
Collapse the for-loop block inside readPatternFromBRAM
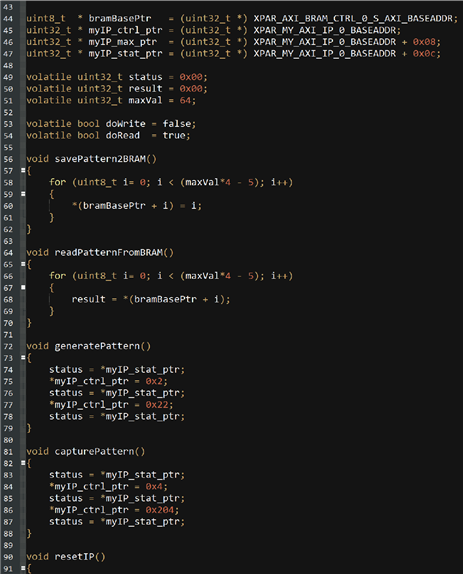[23, 287]
